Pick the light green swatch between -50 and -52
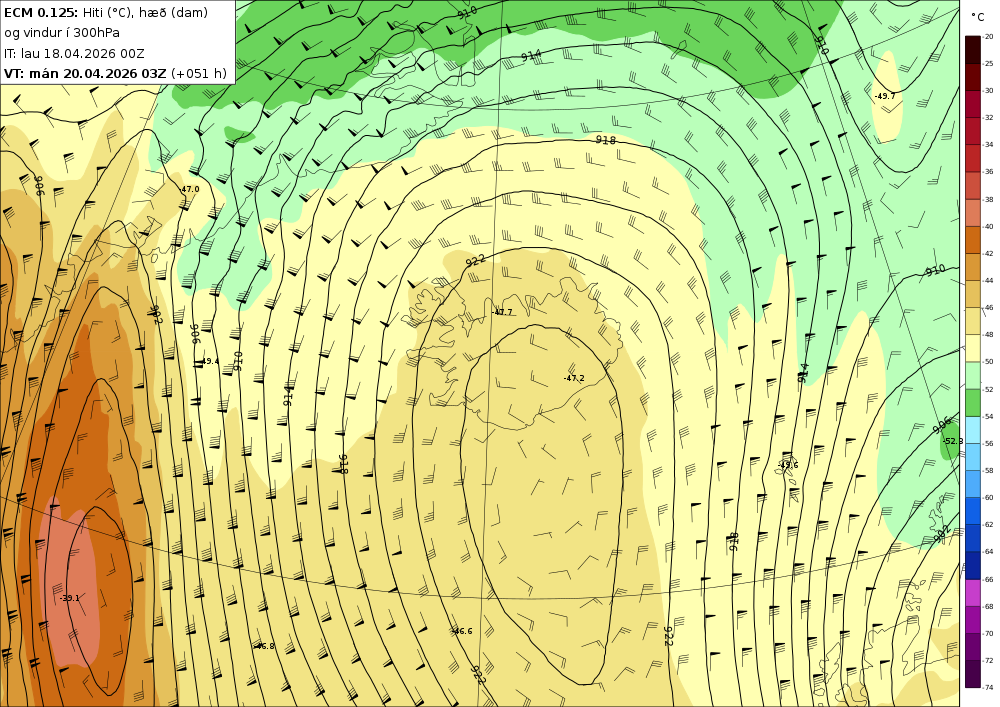 (x=973, y=375)
